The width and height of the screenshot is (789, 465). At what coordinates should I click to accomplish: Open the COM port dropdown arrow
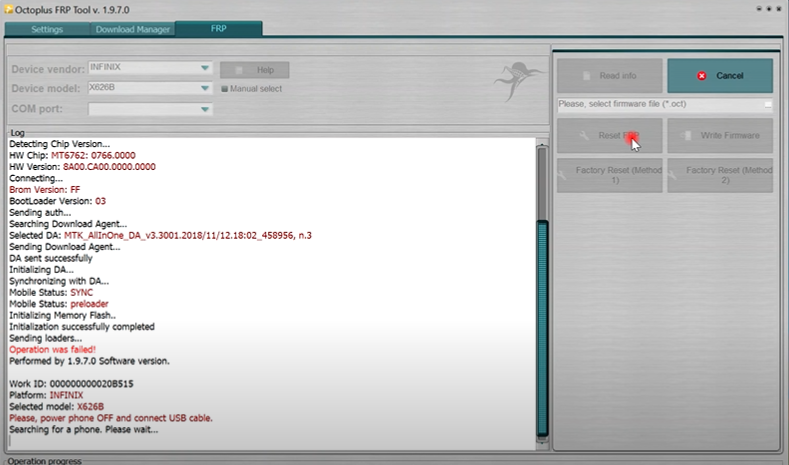click(205, 109)
